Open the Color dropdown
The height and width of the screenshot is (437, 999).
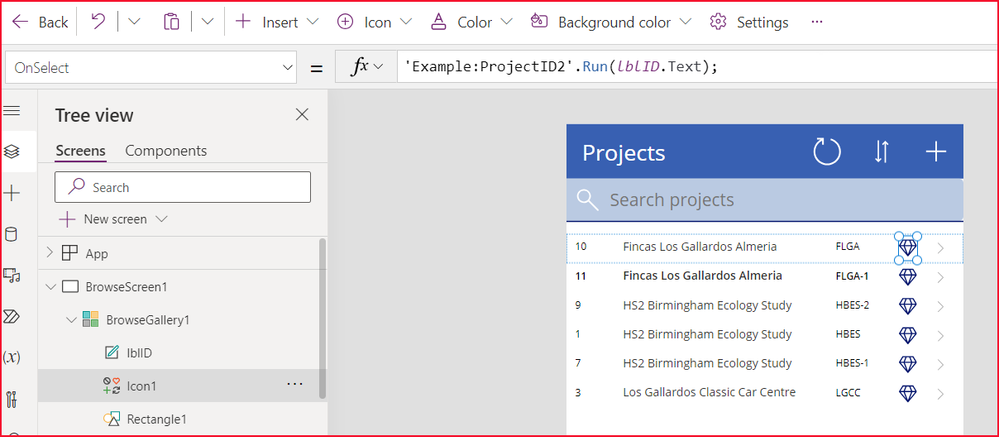coord(471,22)
